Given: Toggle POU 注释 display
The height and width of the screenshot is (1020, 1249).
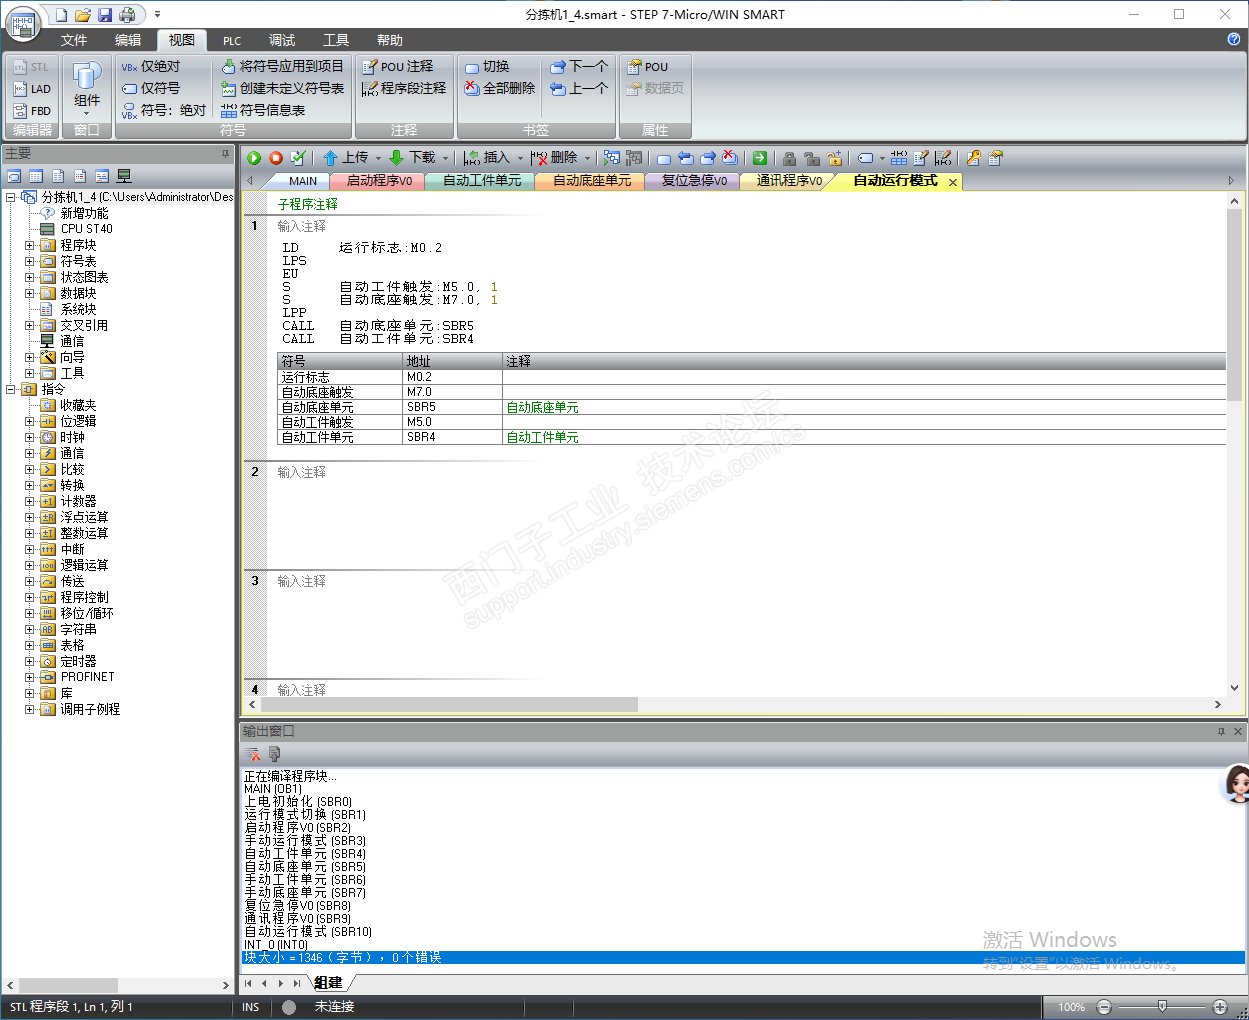Looking at the screenshot, I should tap(397, 66).
